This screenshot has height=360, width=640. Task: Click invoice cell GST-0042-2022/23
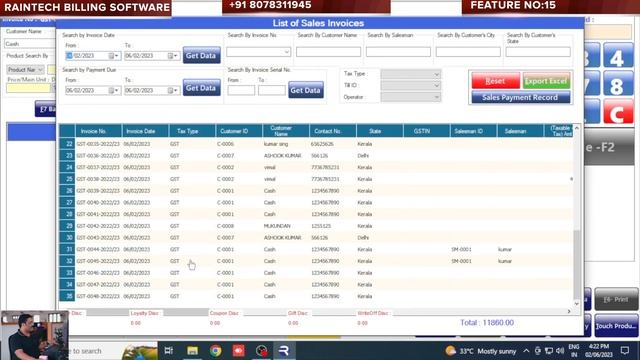(98, 226)
